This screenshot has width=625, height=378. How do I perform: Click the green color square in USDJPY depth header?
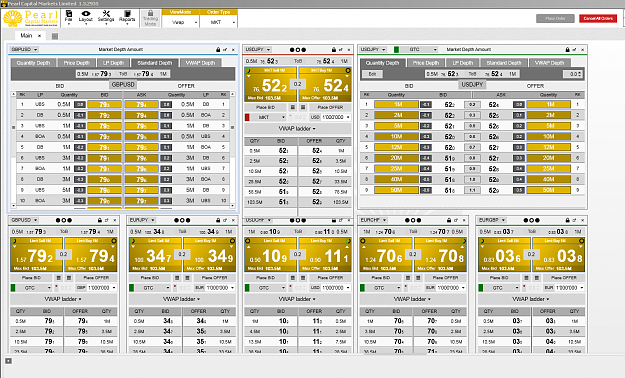coord(396,49)
